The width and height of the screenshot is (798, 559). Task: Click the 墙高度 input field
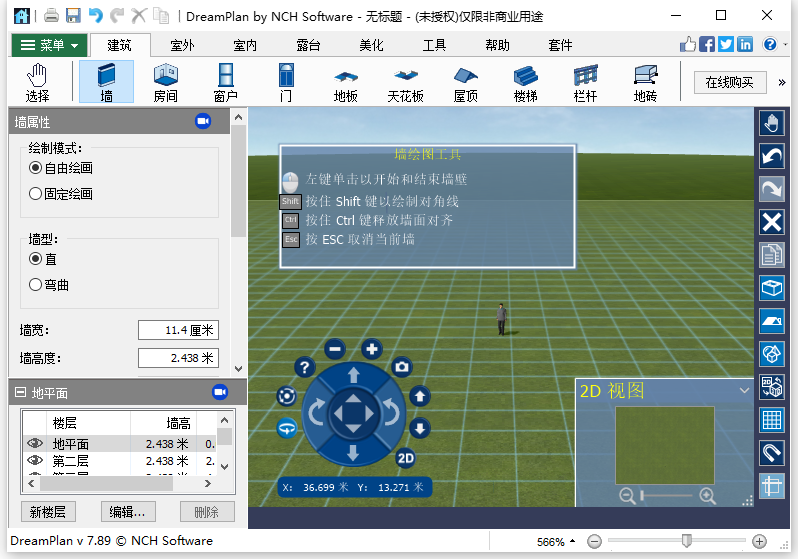178,358
